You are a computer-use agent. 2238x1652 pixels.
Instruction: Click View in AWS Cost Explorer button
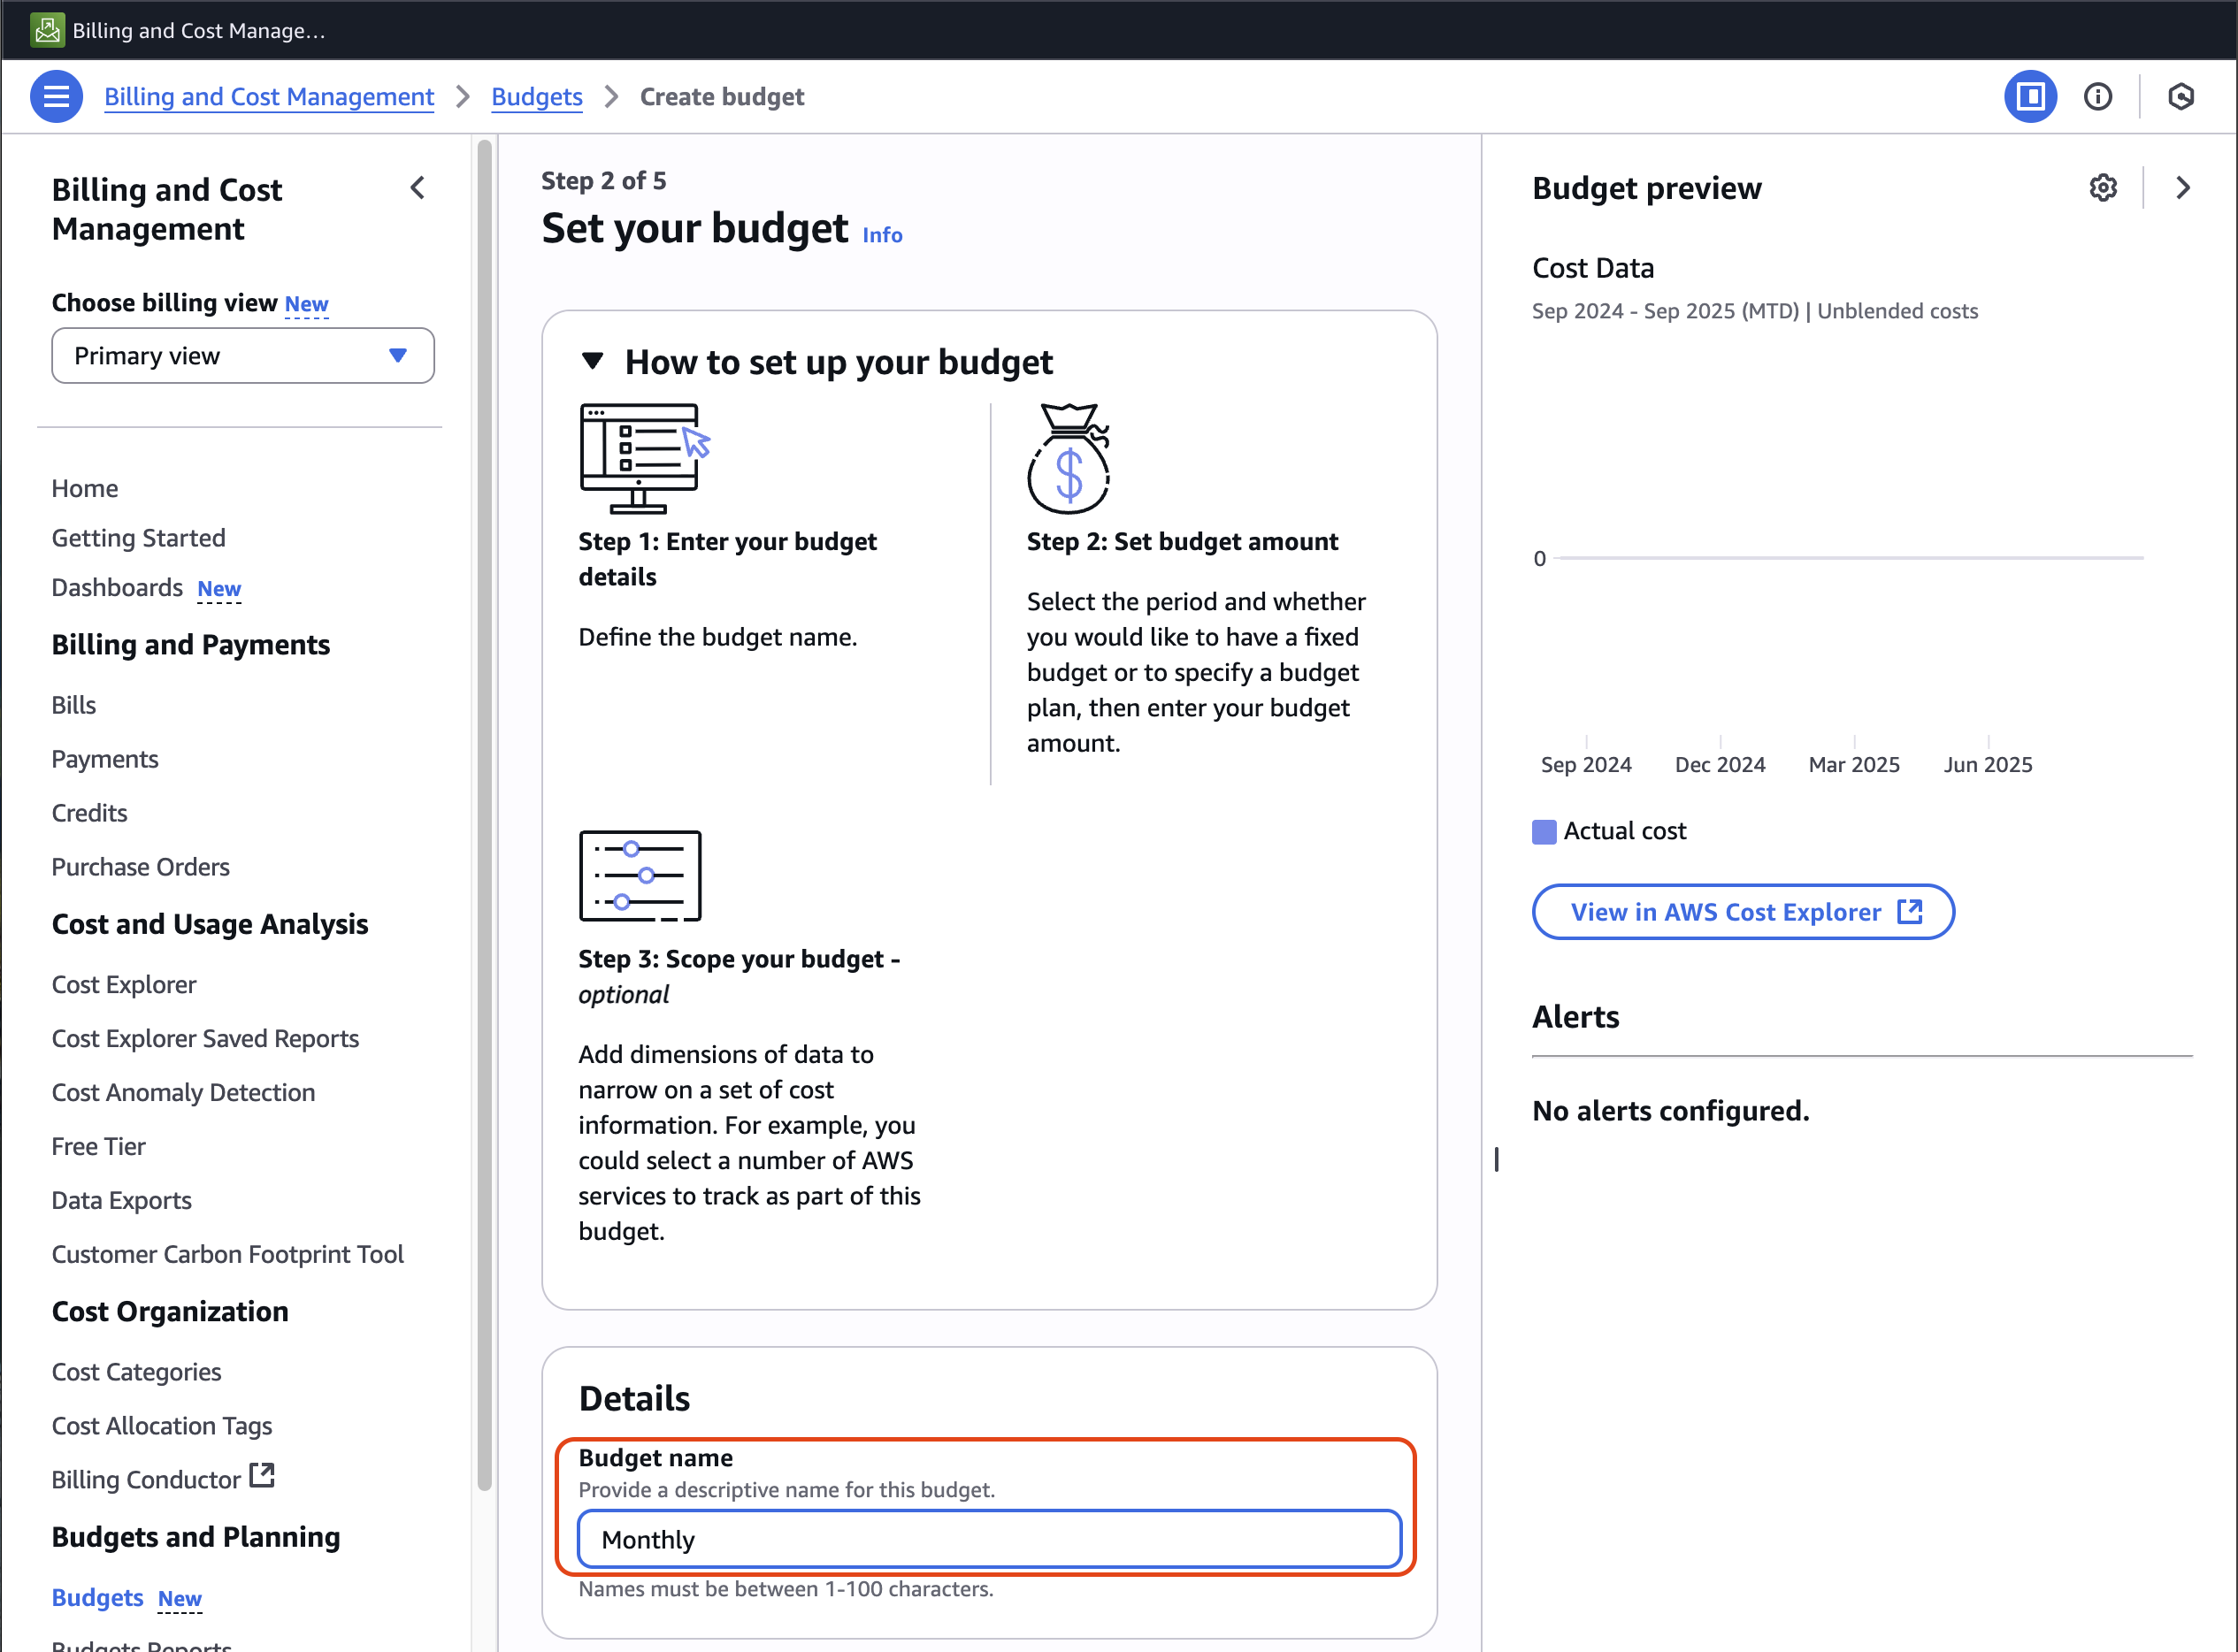pos(1742,912)
